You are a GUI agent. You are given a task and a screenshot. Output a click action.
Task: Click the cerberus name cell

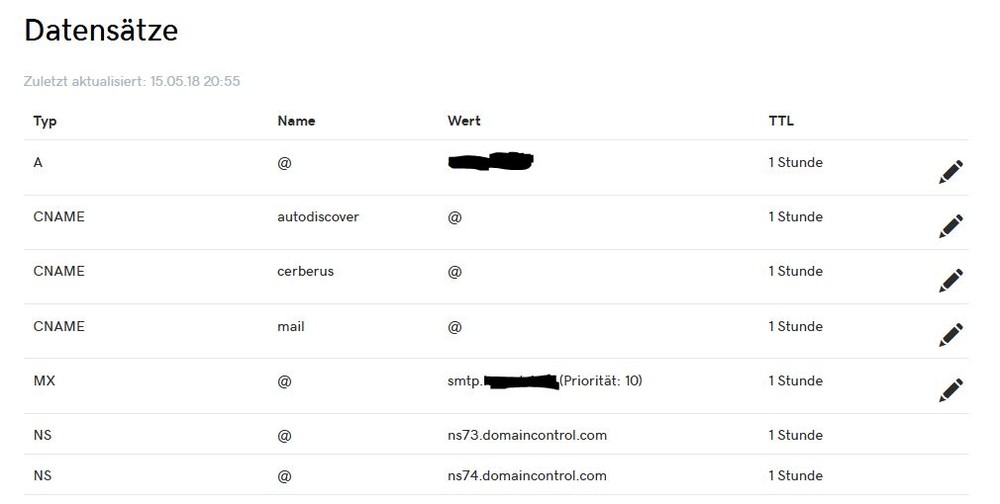tap(305, 271)
